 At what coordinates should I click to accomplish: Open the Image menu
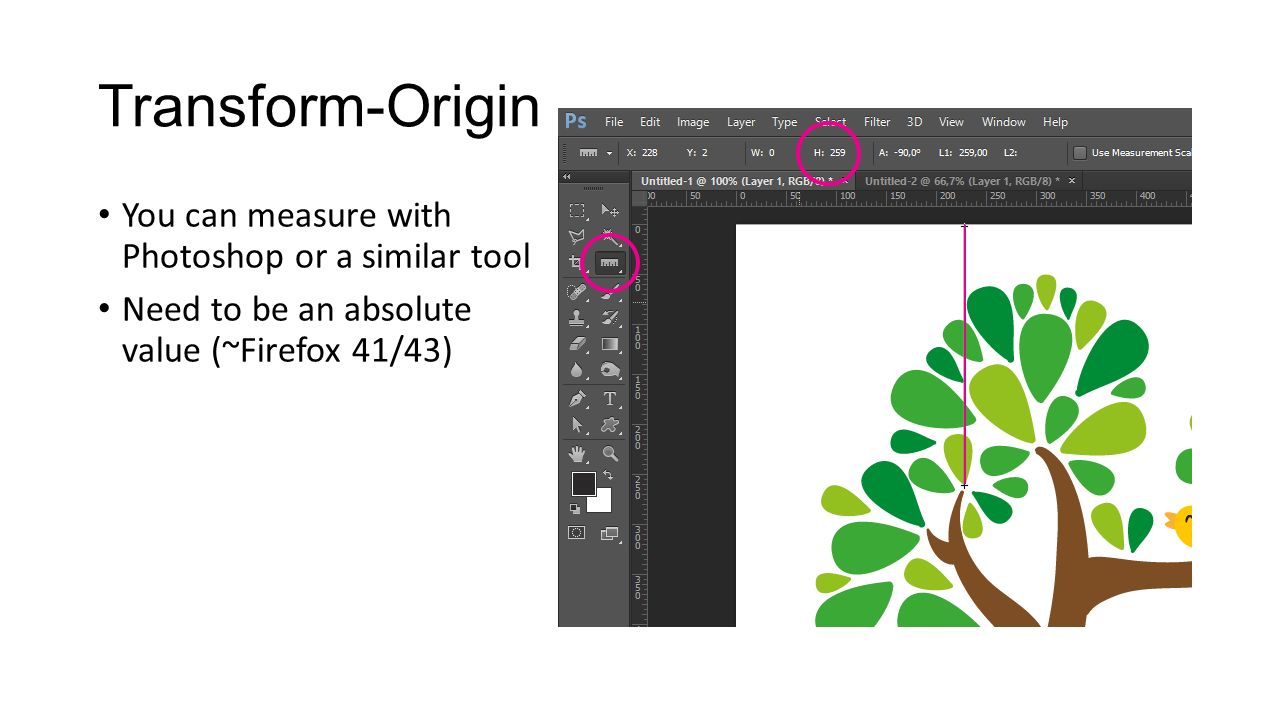pyautogui.click(x=693, y=122)
